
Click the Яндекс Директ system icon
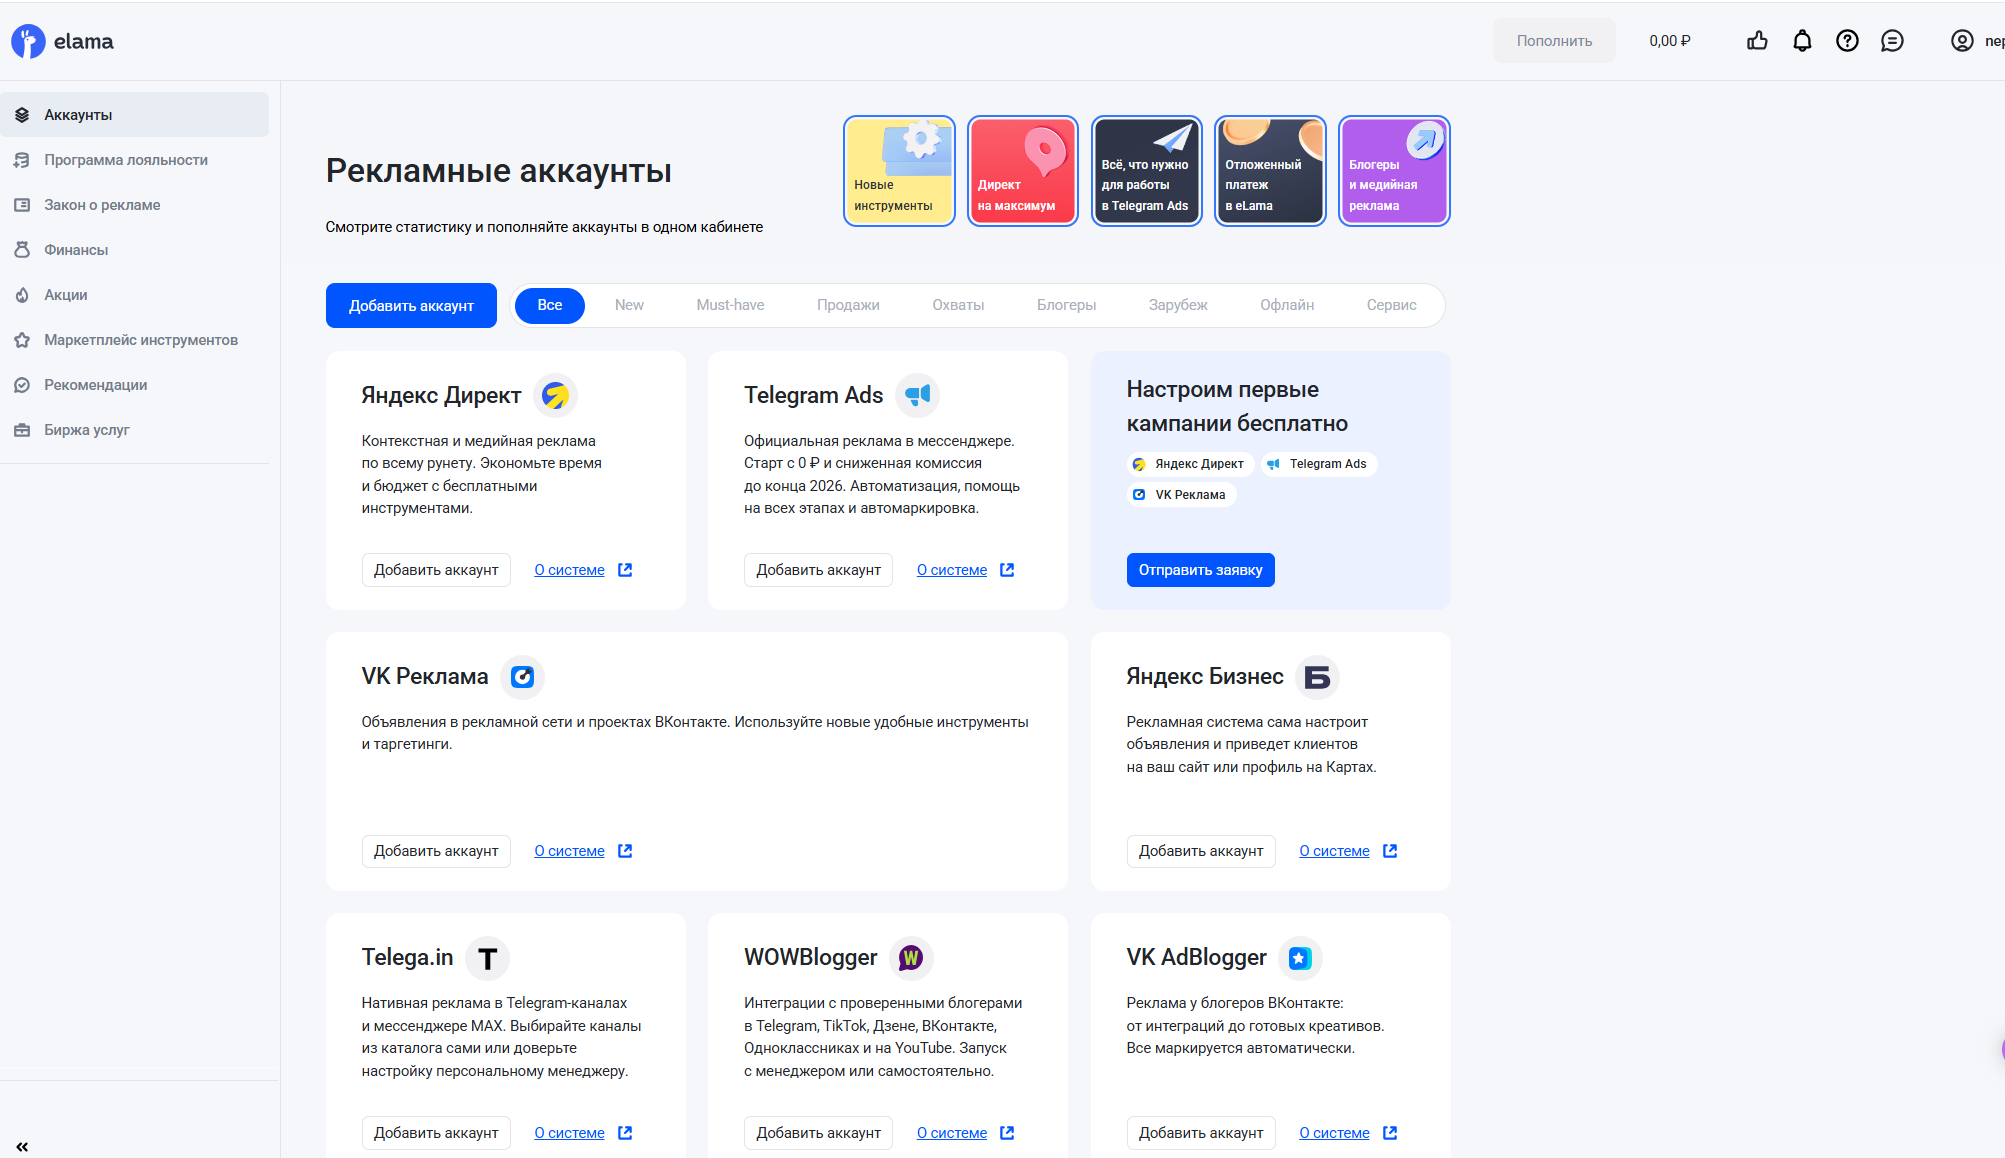coord(555,395)
